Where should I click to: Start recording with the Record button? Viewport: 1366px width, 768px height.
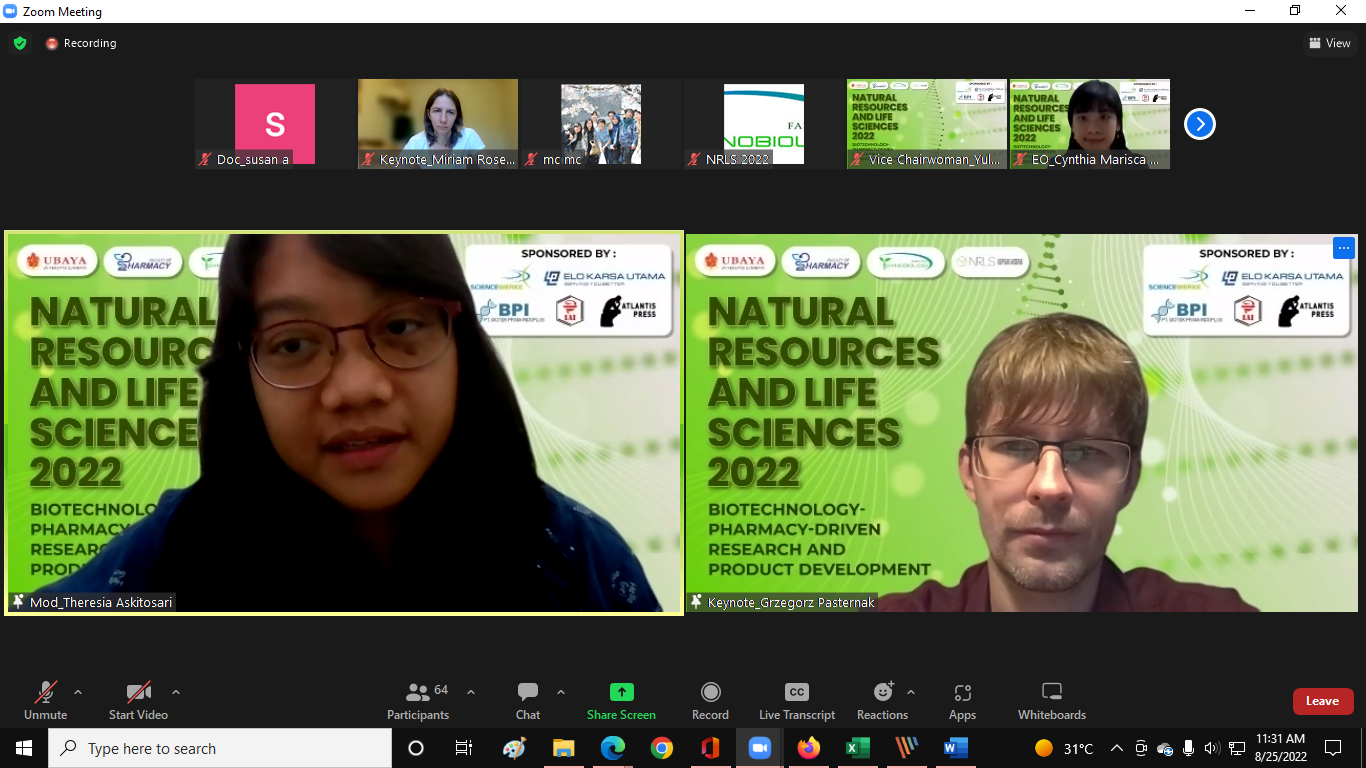(710, 700)
